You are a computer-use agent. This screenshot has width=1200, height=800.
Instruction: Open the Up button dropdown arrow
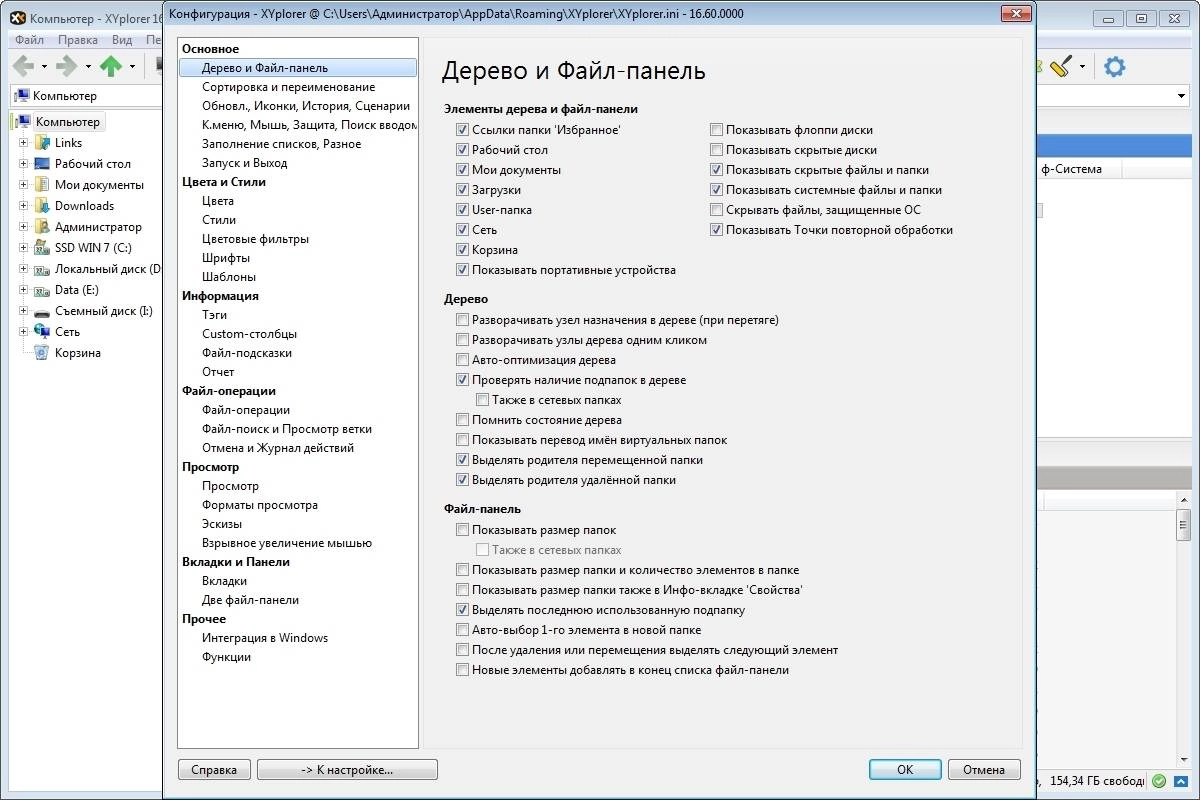click(132, 67)
